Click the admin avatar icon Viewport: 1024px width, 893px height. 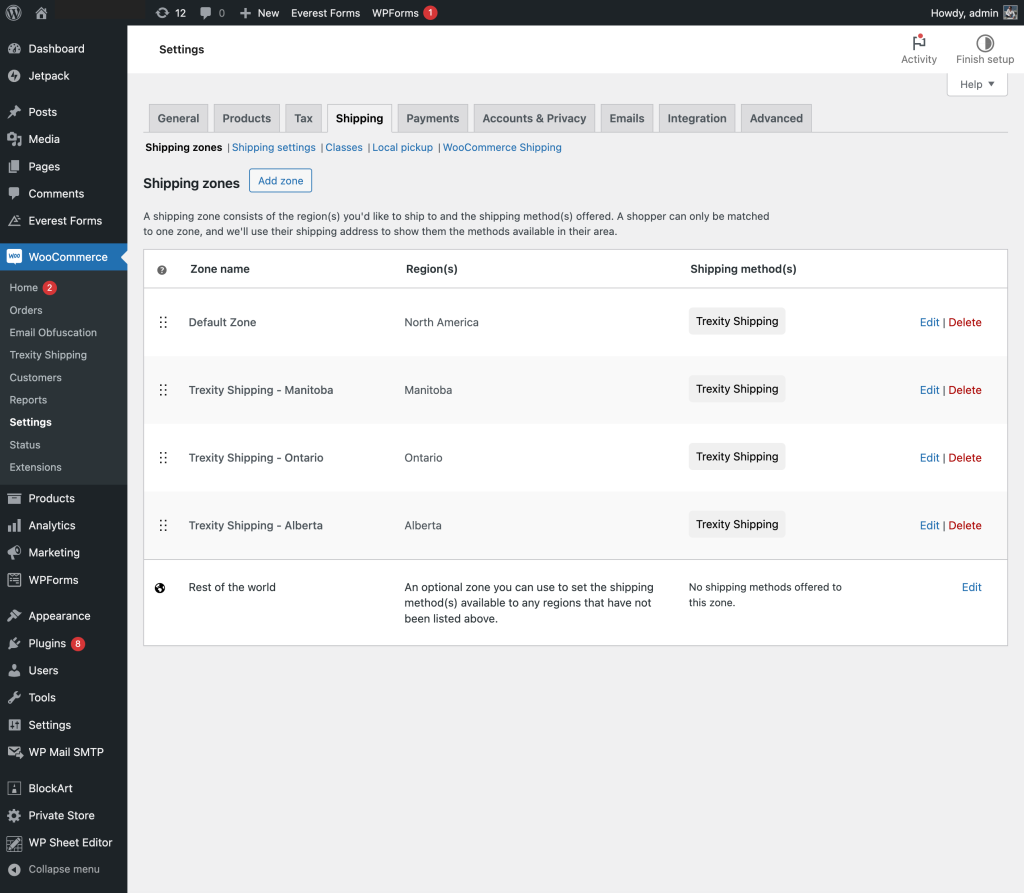tap(1010, 12)
